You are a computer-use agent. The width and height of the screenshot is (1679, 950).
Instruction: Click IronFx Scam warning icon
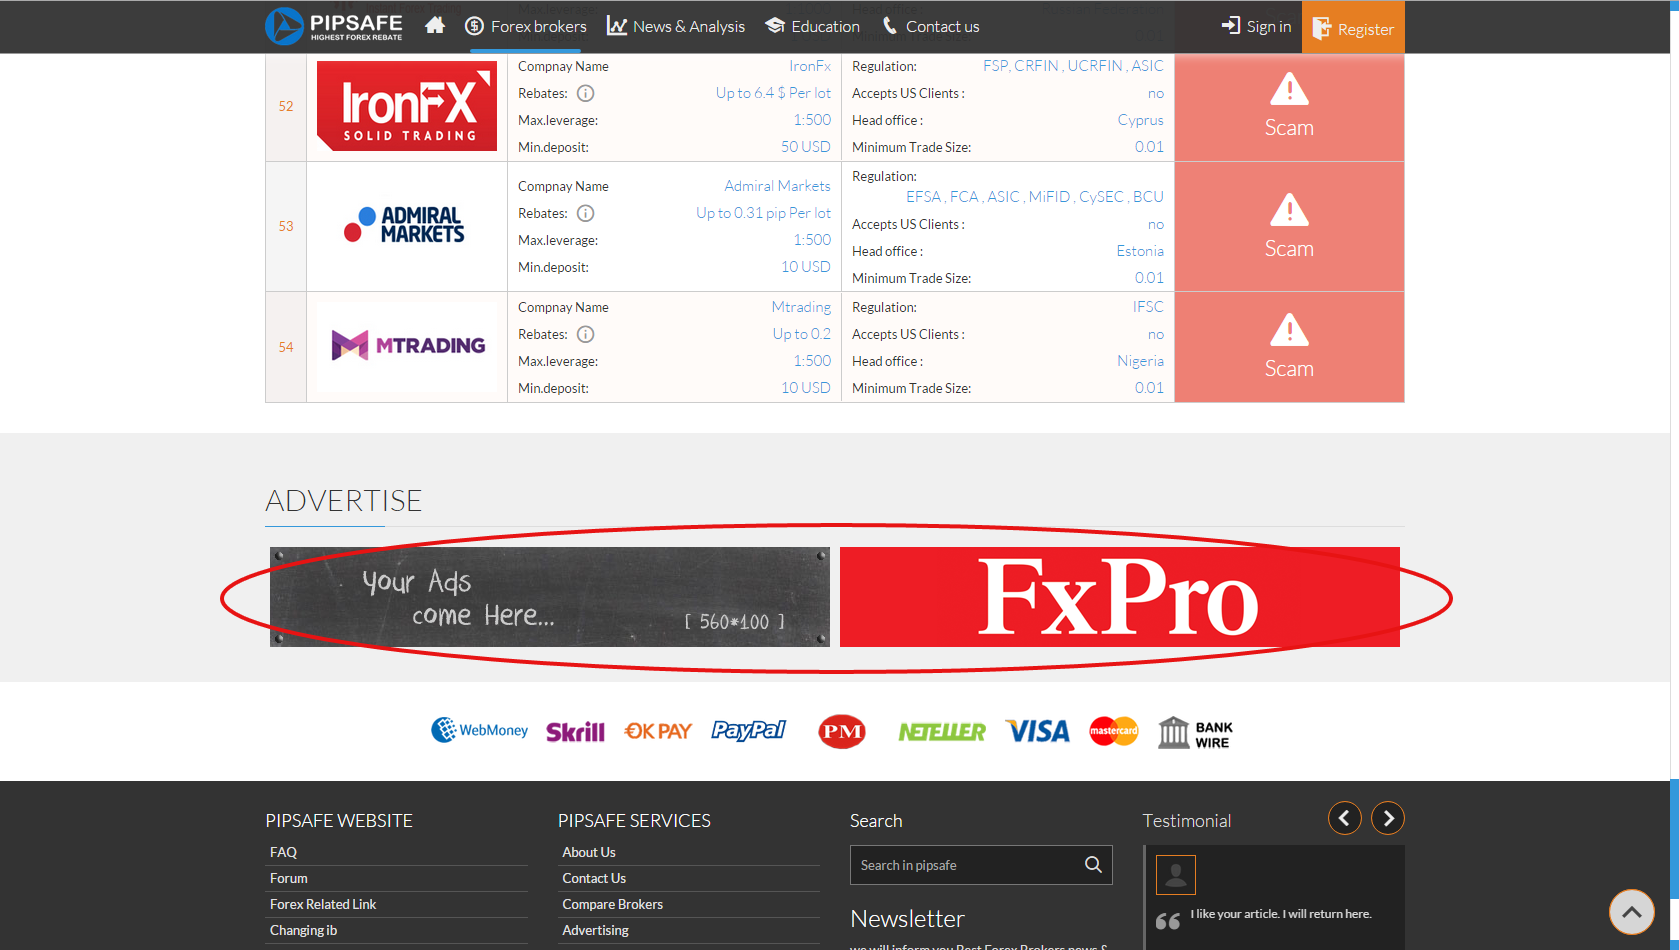(1289, 90)
